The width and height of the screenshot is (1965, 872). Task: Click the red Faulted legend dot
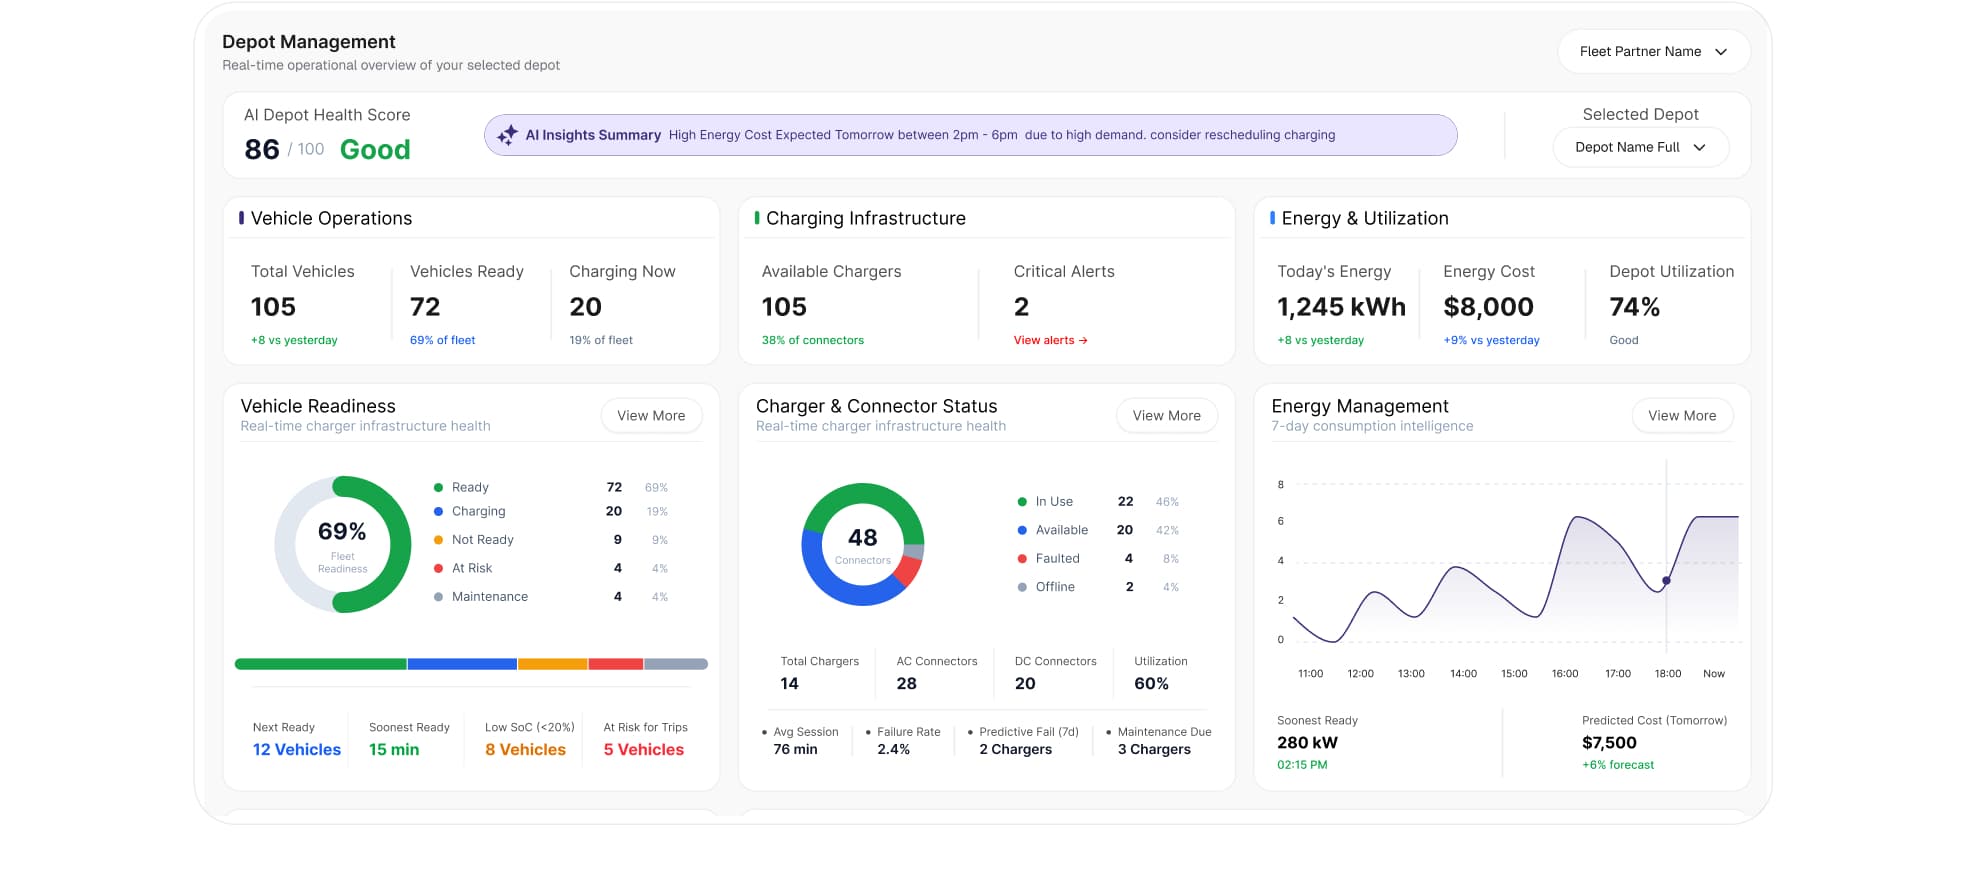tap(1022, 559)
